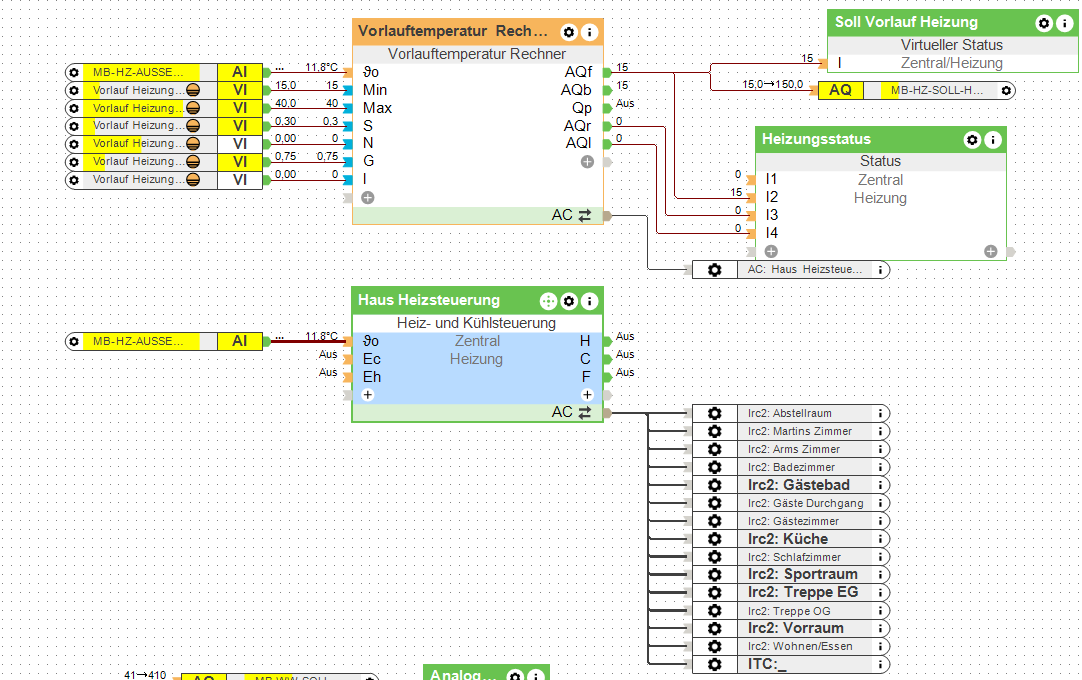Show info for Irc2: Gästebad
The image size is (1082, 680).
[881, 485]
